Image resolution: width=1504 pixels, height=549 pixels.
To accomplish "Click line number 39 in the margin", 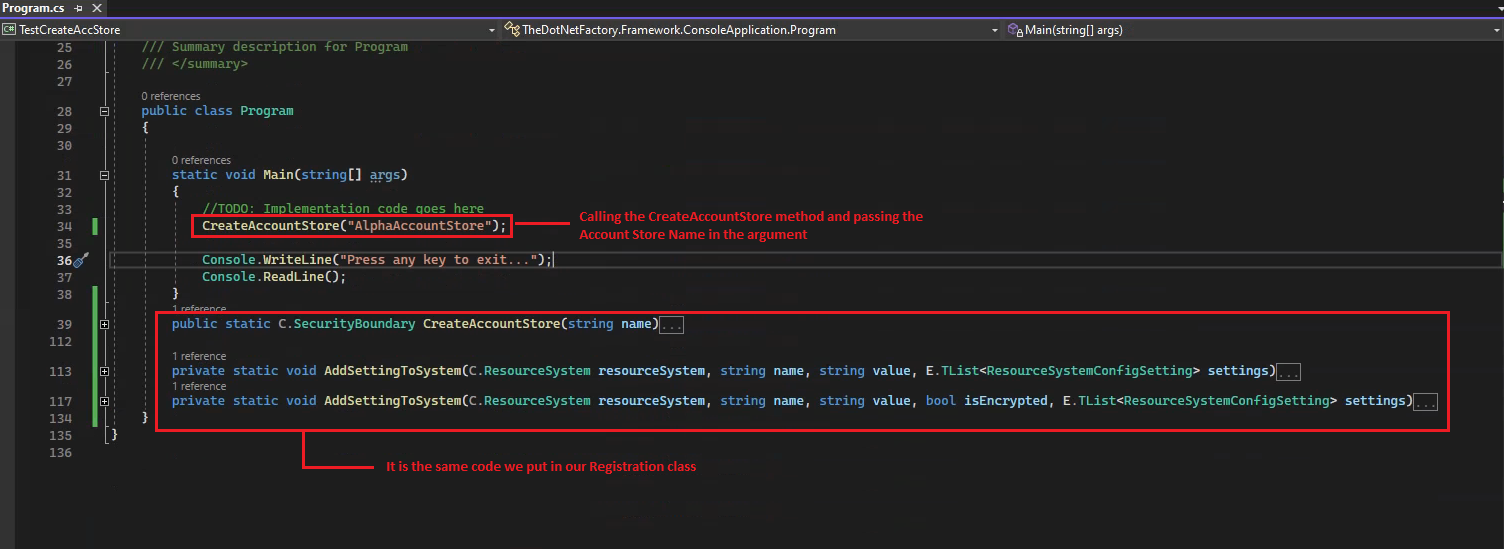I will [x=64, y=324].
